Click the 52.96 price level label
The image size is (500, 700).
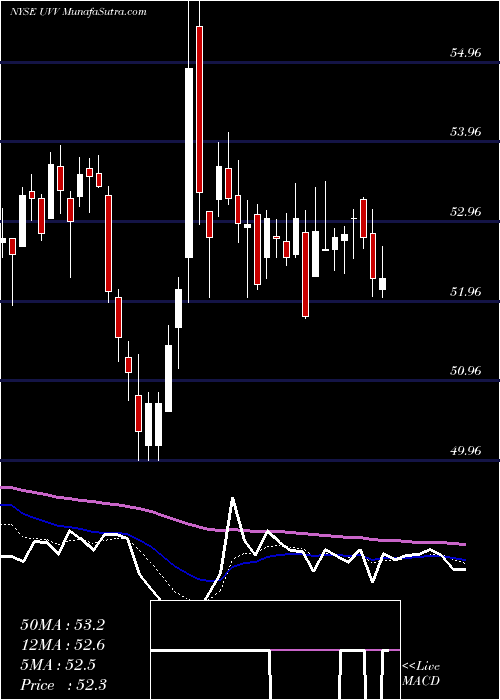pos(465,211)
